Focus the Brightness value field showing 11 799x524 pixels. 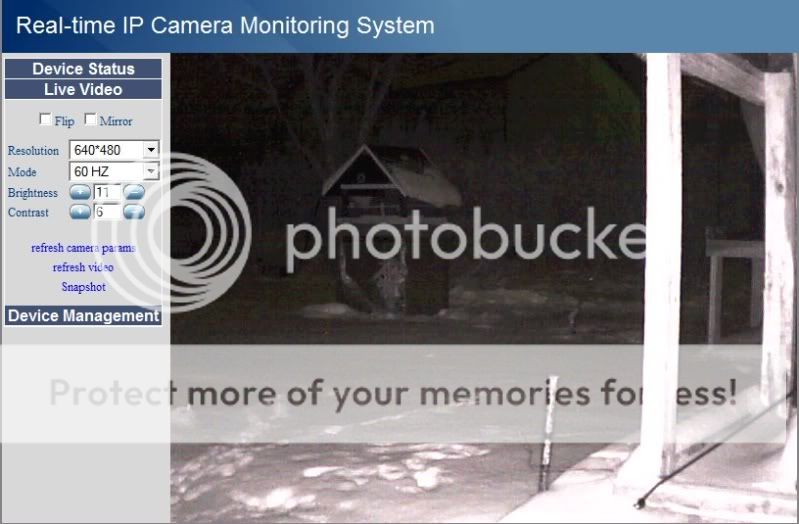click(107, 192)
